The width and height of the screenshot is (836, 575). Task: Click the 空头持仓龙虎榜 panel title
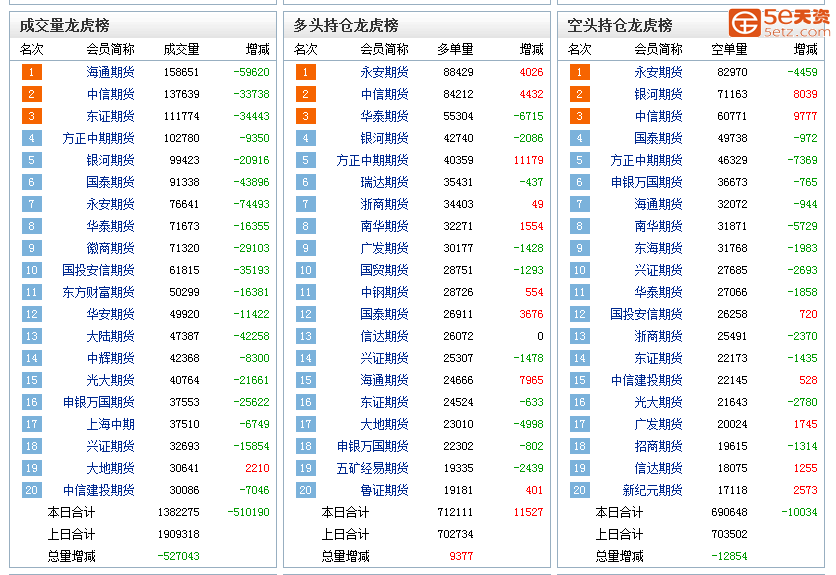point(620,25)
